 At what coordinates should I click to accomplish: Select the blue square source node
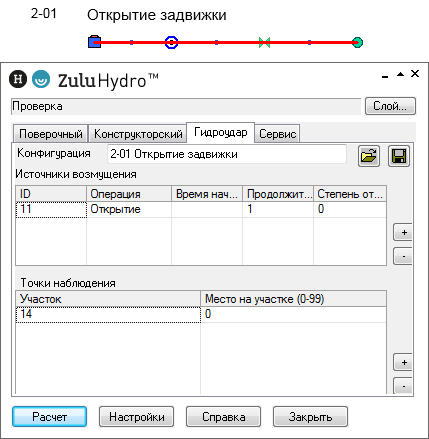click(x=94, y=42)
